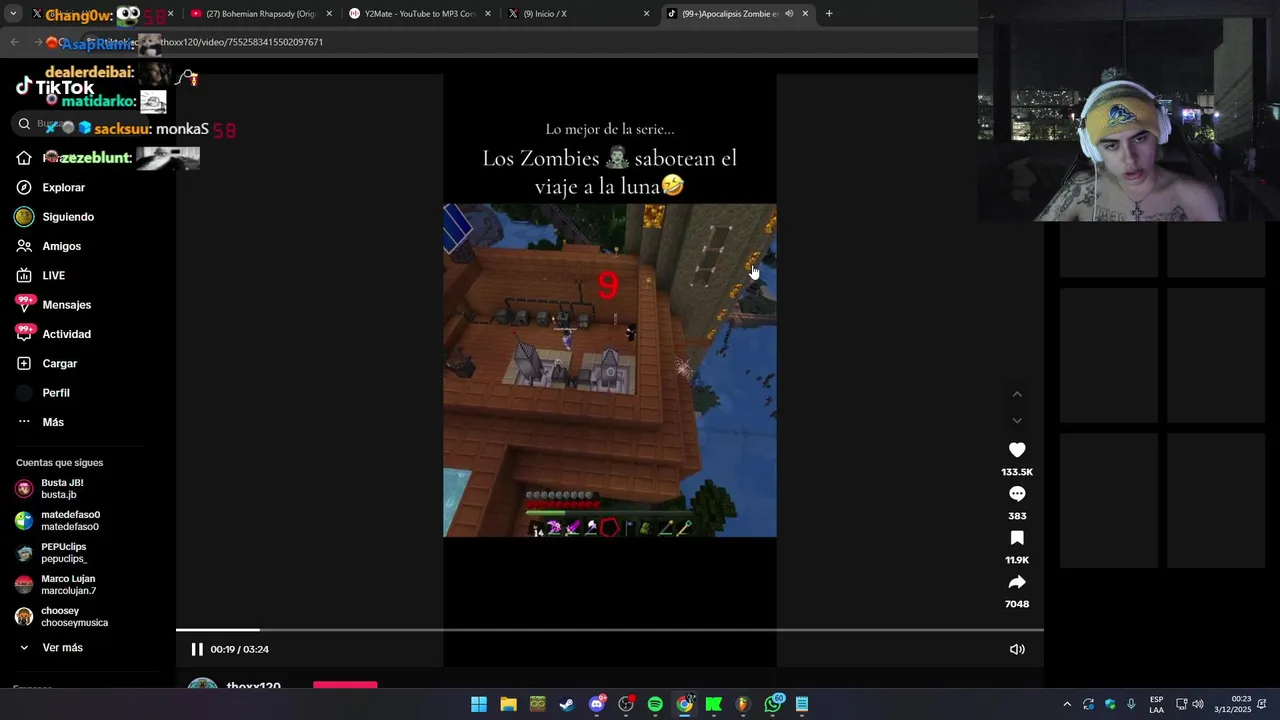This screenshot has width=1280, height=720.
Task: Open system volume tray icon
Action: 1198,704
